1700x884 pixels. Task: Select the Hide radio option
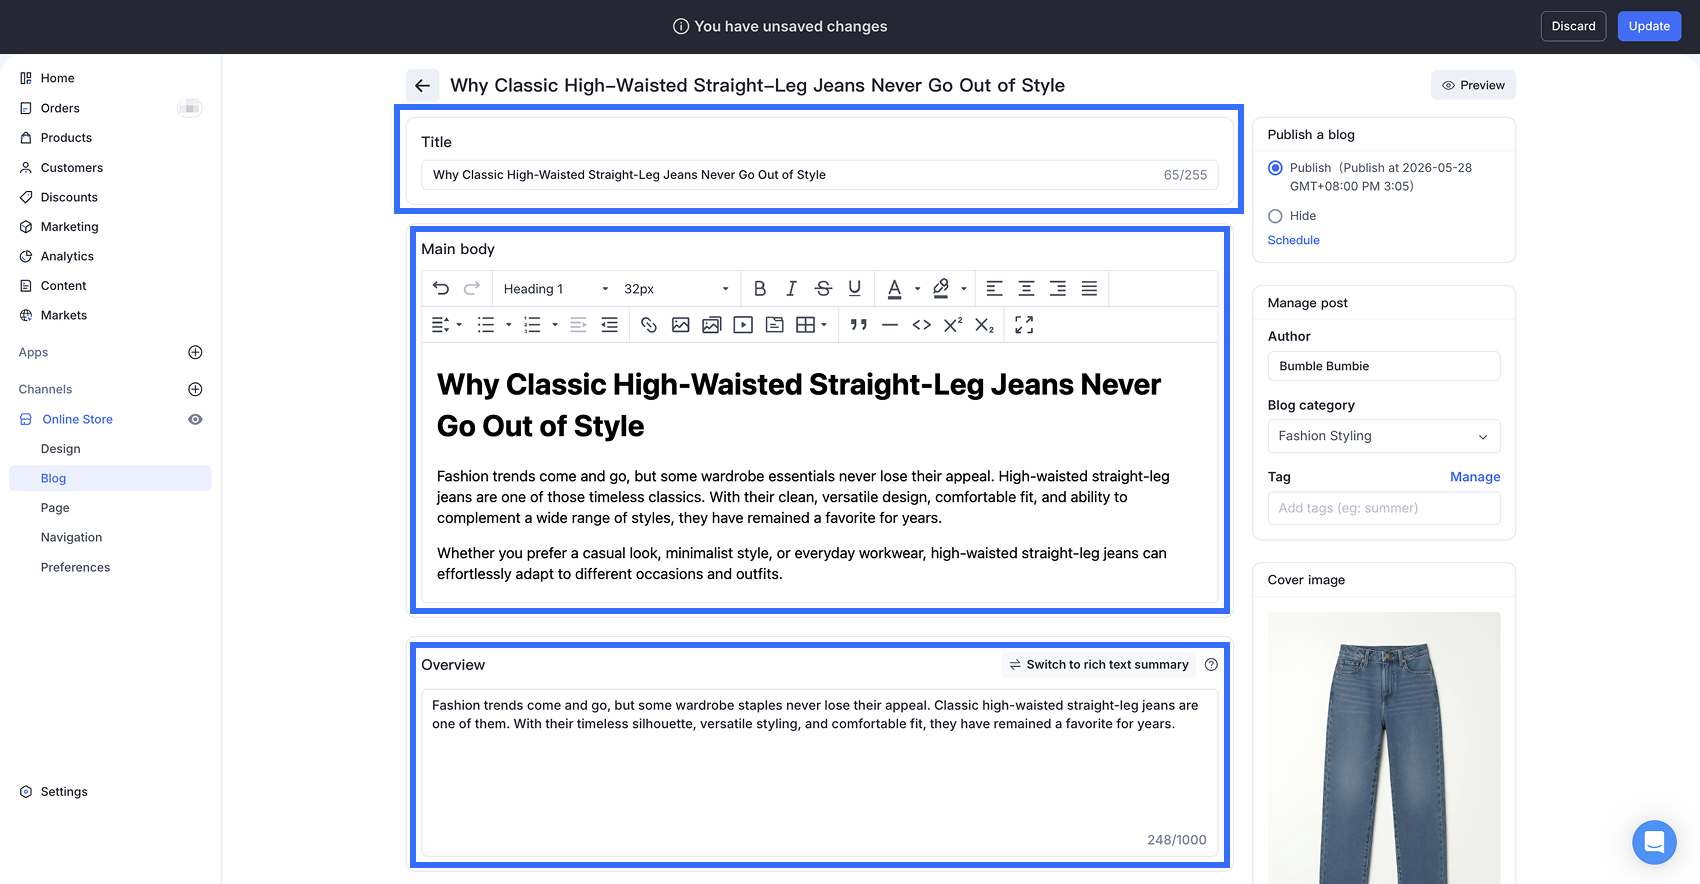click(x=1275, y=216)
